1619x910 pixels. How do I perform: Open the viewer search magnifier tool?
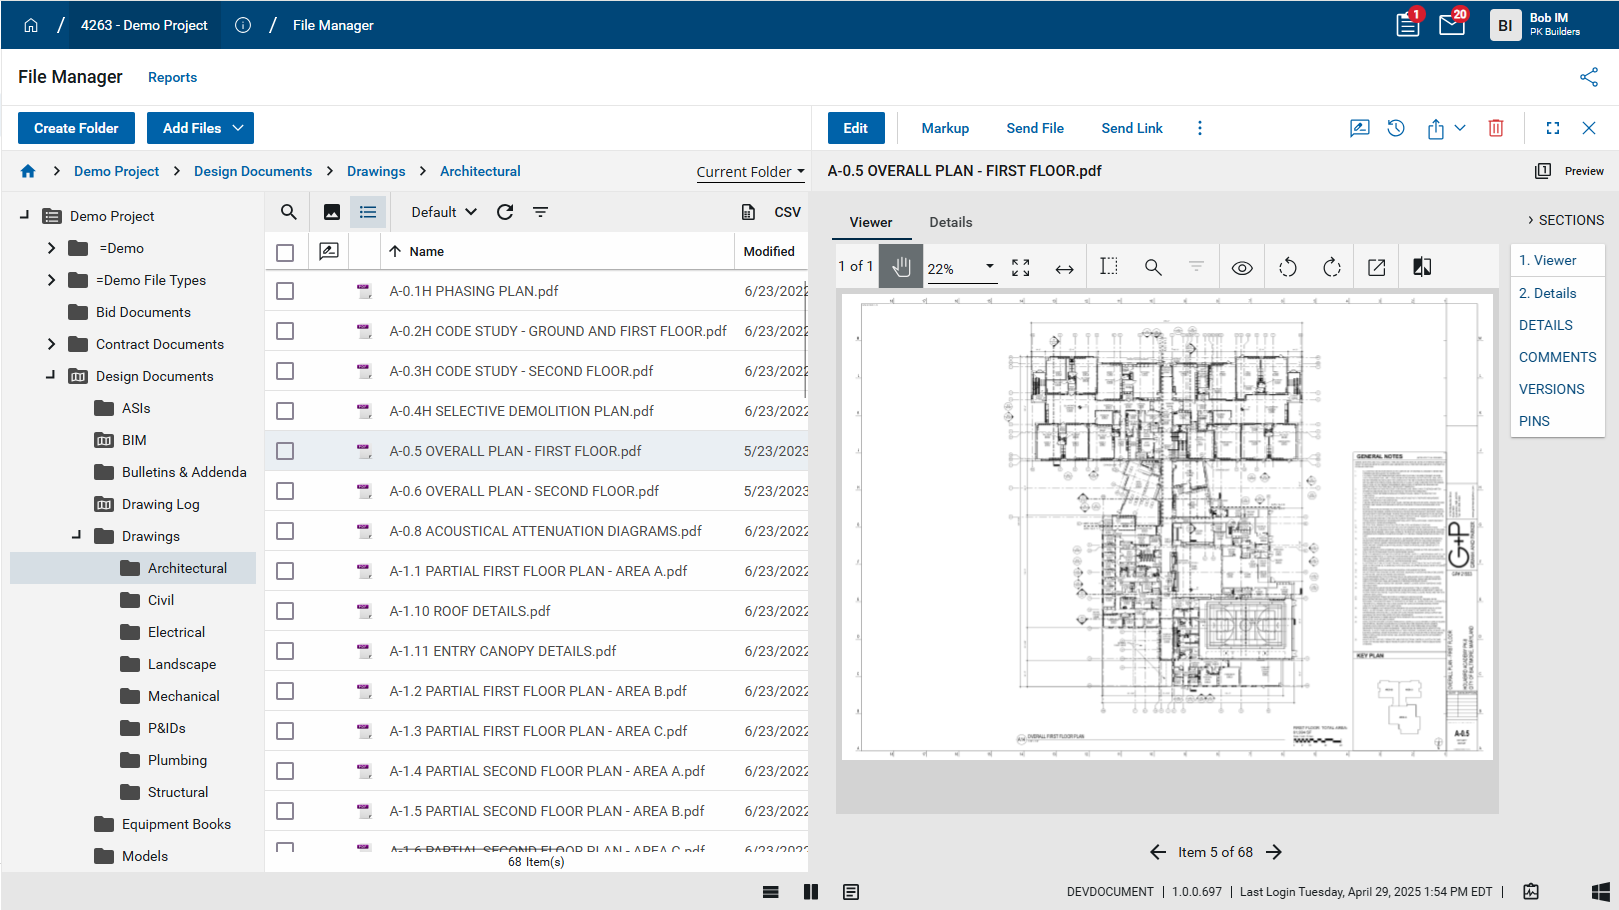point(1153,267)
